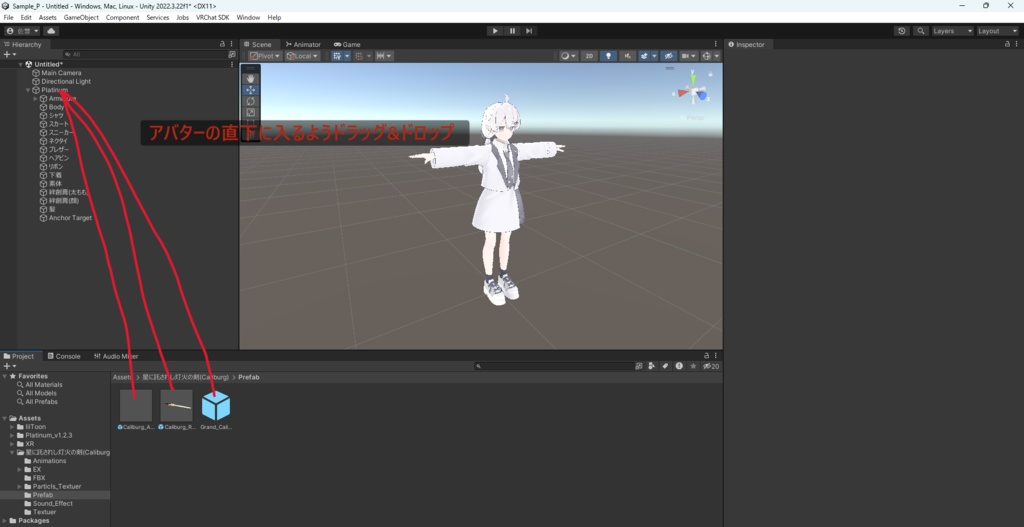
Task: Select the Move tool in Scene
Action: click(x=251, y=89)
